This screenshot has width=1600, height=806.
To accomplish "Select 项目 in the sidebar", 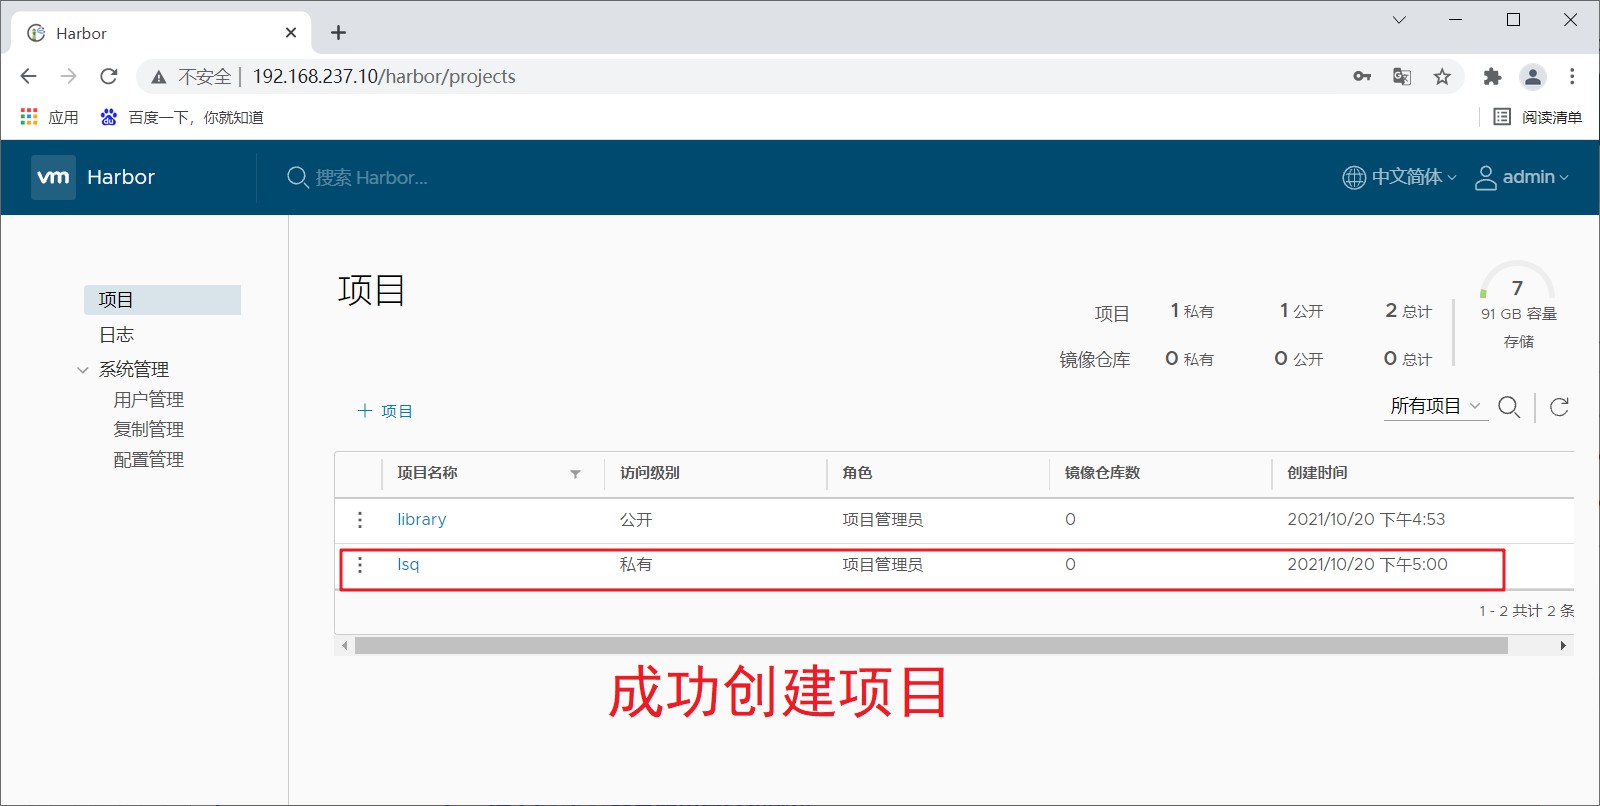I will coord(162,300).
